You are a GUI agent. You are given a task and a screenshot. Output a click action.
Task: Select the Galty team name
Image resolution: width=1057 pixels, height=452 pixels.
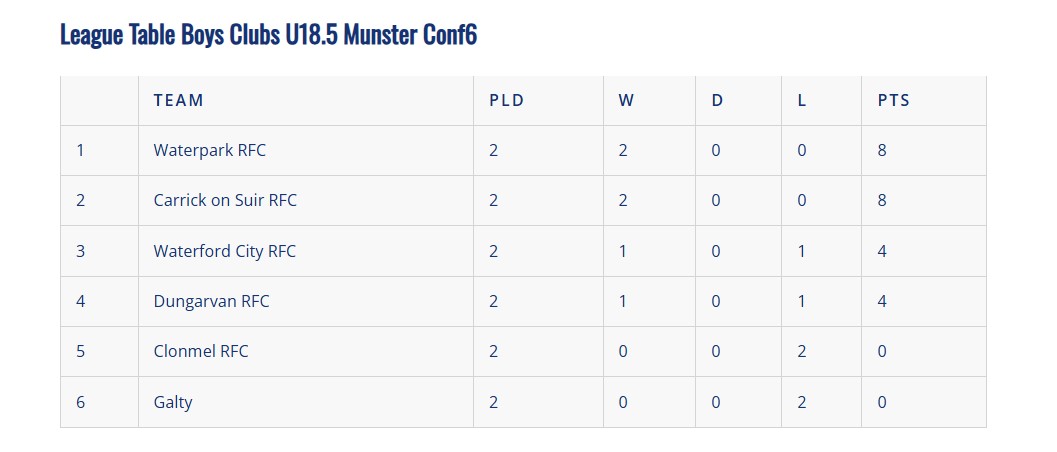(173, 402)
